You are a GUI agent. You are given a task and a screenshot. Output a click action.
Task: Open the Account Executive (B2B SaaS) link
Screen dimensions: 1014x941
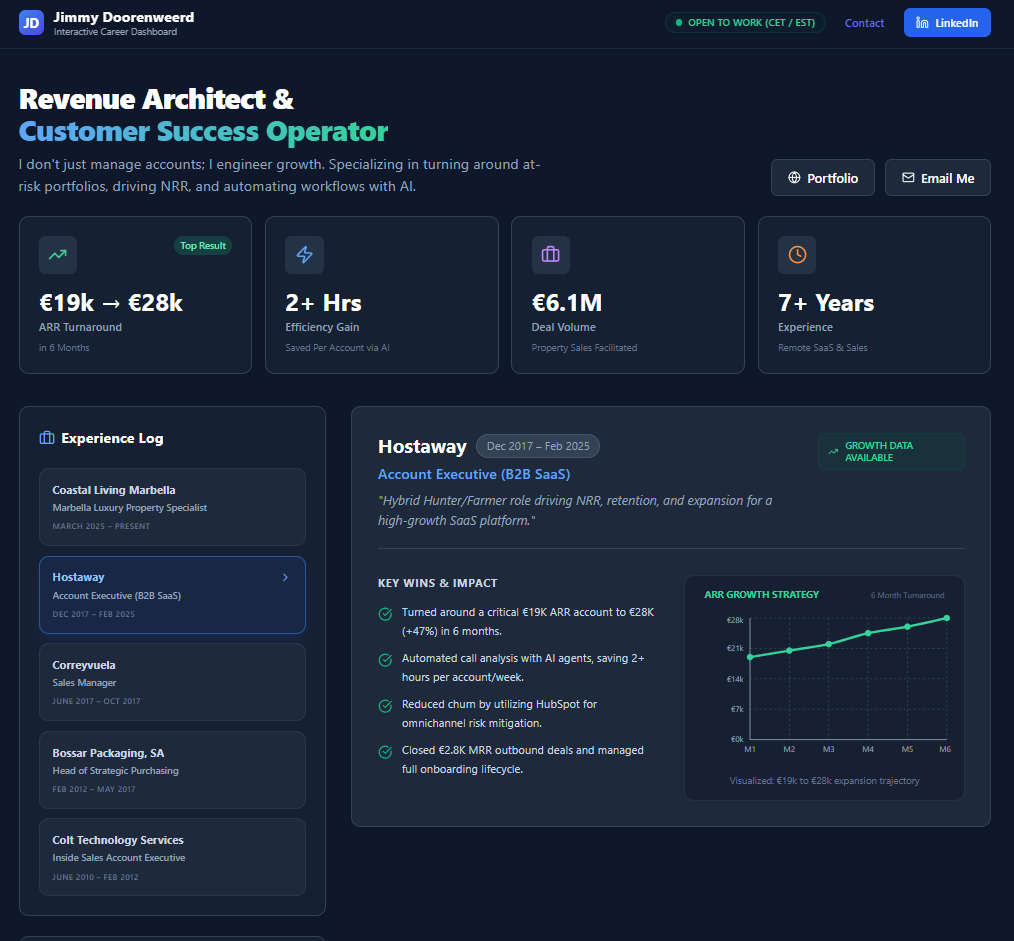point(474,473)
